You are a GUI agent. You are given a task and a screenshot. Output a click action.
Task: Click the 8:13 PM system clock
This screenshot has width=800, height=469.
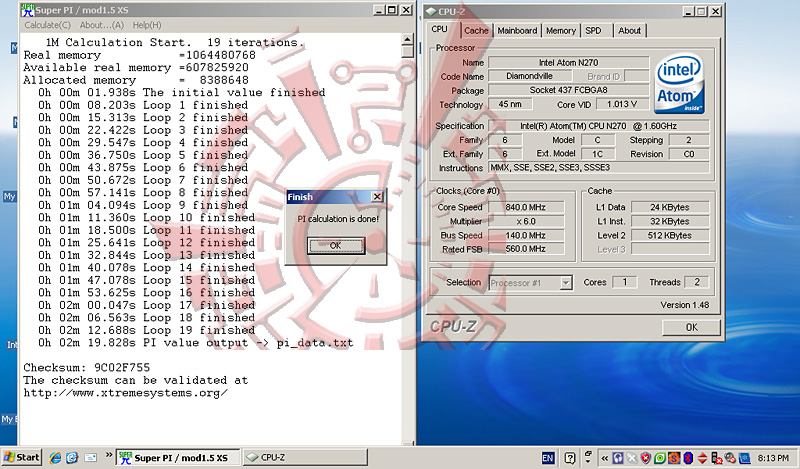coord(773,458)
